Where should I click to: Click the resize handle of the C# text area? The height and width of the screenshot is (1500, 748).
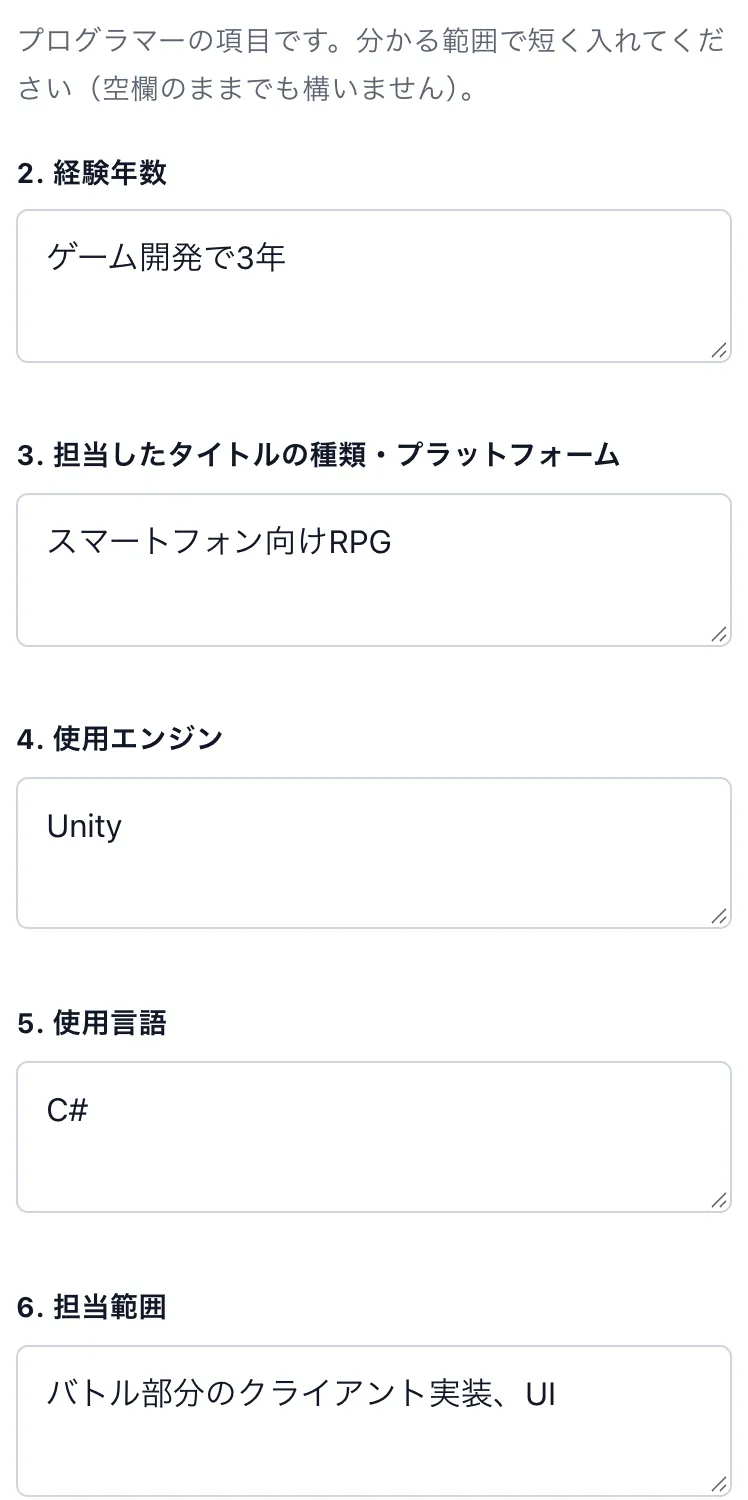coord(719,1200)
